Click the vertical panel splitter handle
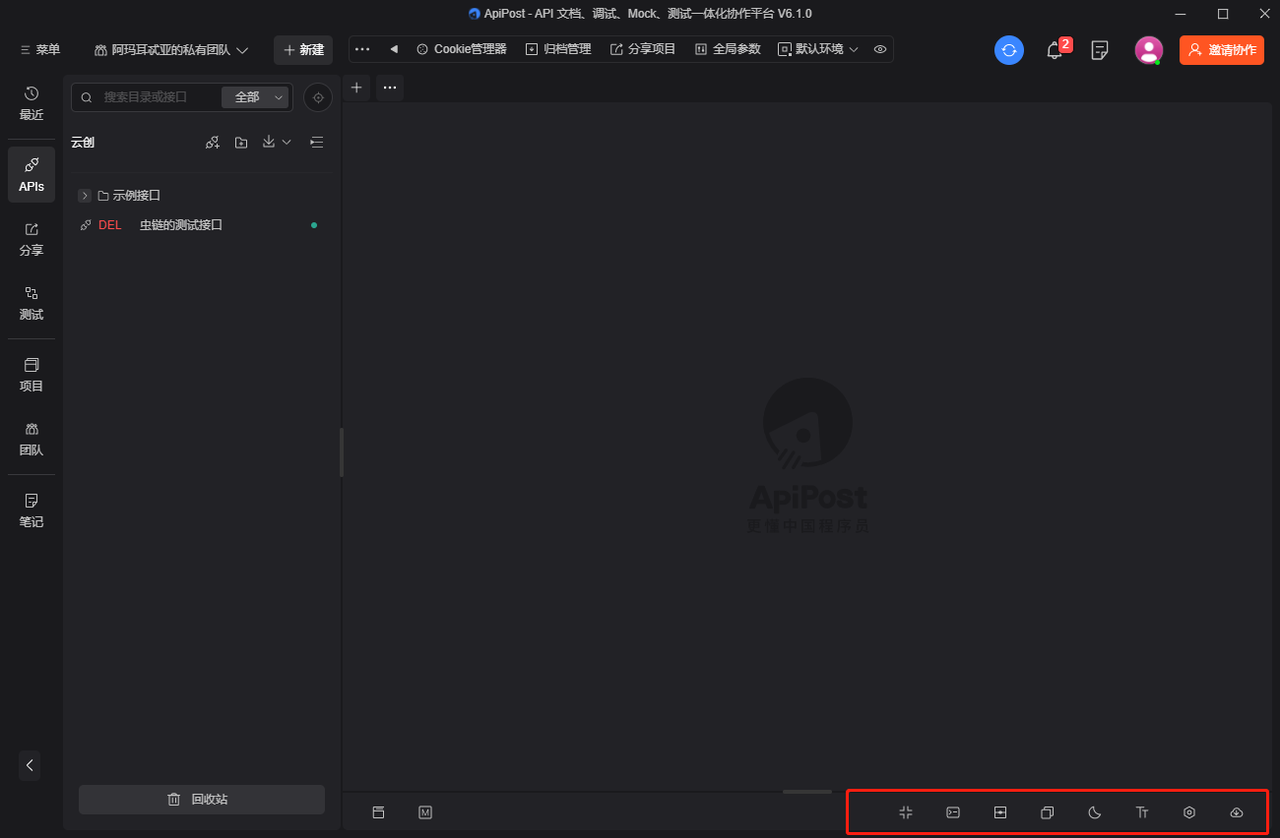1280x838 pixels. tap(341, 453)
